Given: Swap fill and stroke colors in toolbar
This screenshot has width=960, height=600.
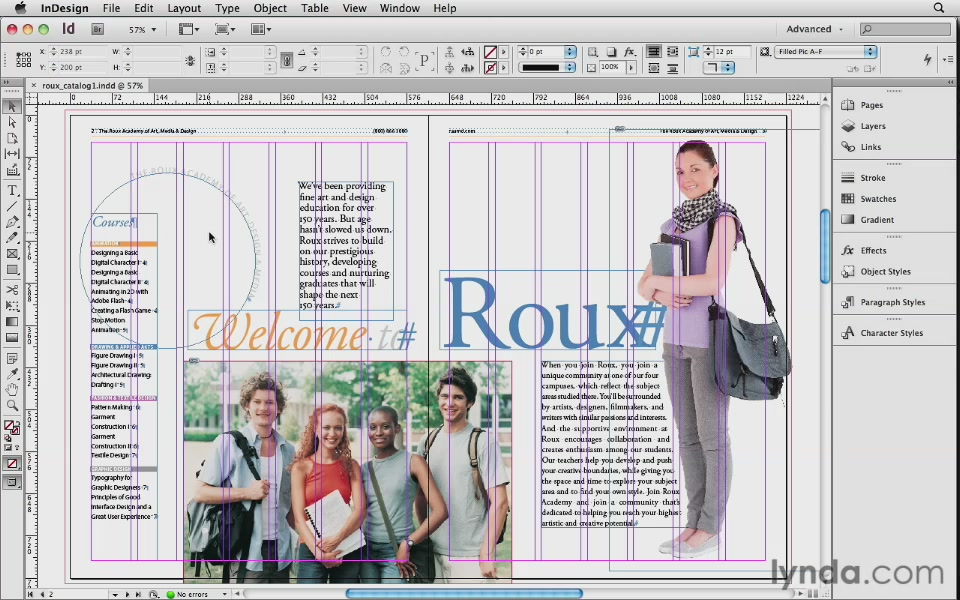Looking at the screenshot, I should tap(17, 423).
